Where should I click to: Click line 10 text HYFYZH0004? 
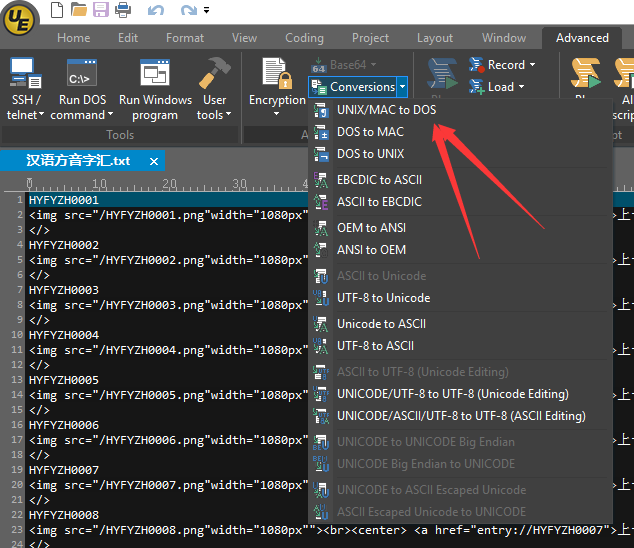click(x=64, y=335)
